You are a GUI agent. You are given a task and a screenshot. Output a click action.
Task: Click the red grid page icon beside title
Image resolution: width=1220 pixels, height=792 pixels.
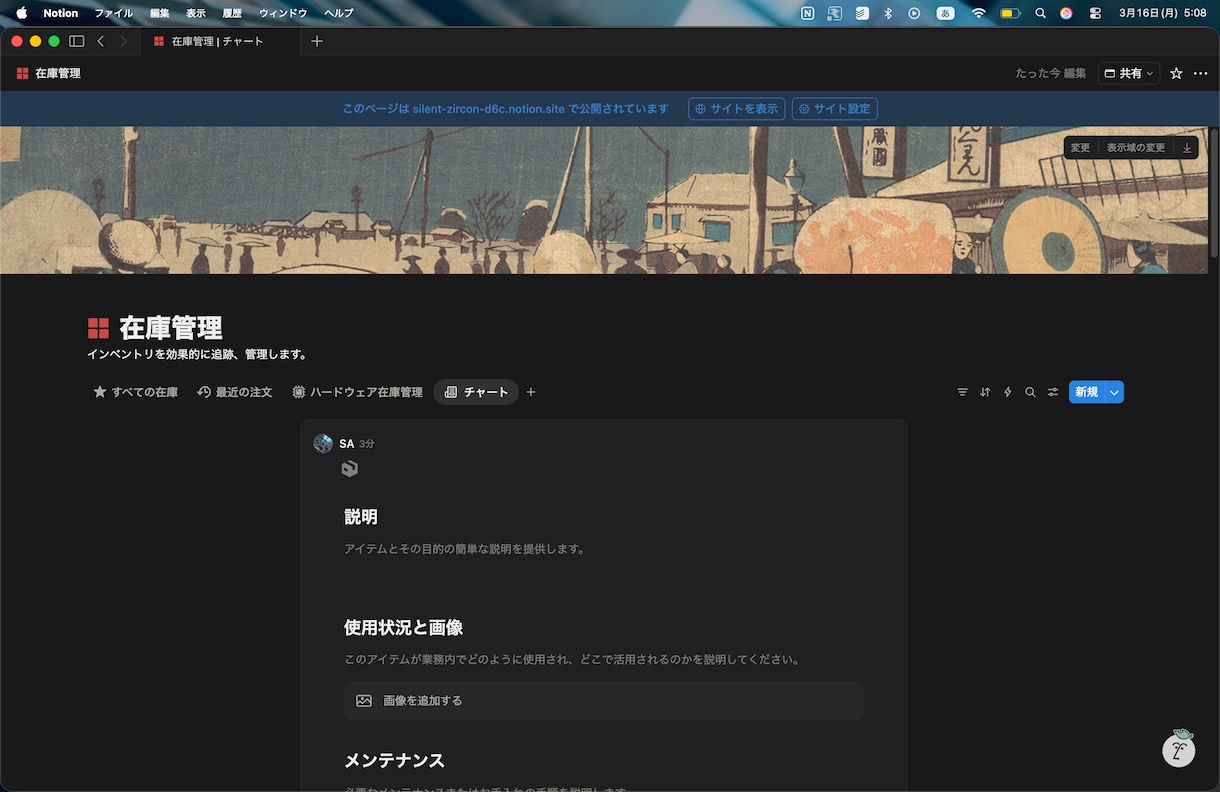[98, 328]
